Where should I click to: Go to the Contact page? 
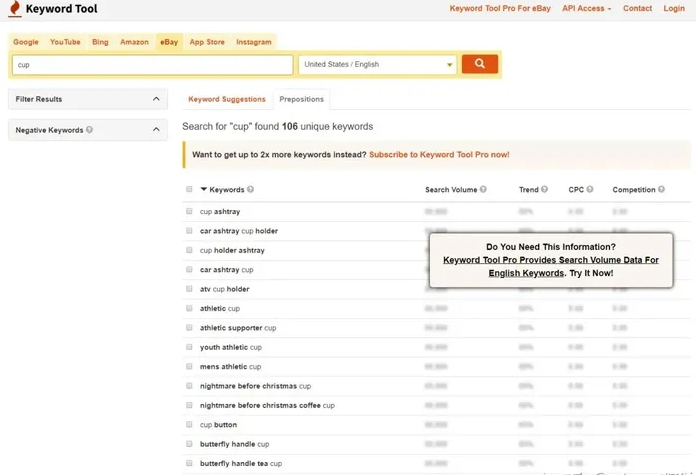[637, 8]
